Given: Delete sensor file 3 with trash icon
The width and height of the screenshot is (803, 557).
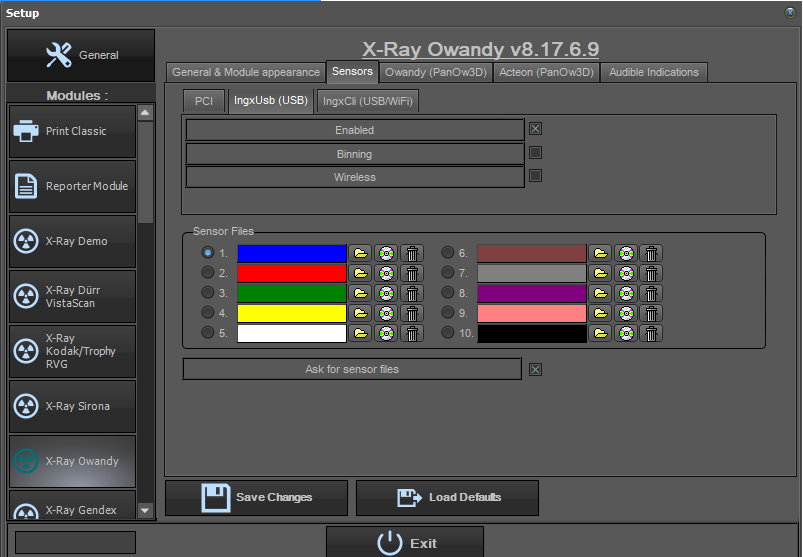Looking at the screenshot, I should point(412,293).
